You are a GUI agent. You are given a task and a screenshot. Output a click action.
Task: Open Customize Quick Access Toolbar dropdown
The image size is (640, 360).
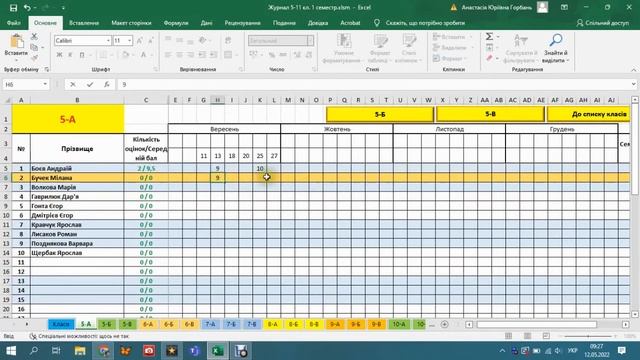(x=63, y=8)
